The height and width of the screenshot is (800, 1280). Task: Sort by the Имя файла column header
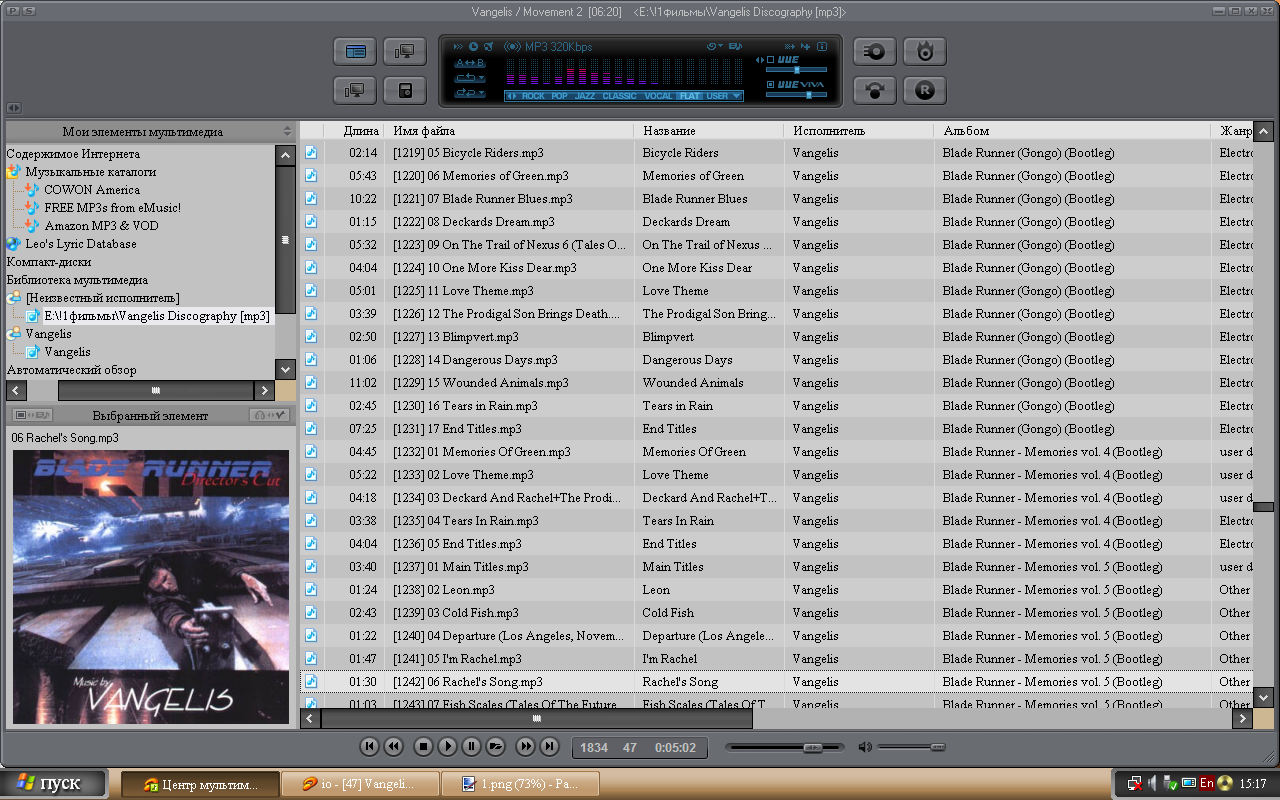[509, 131]
